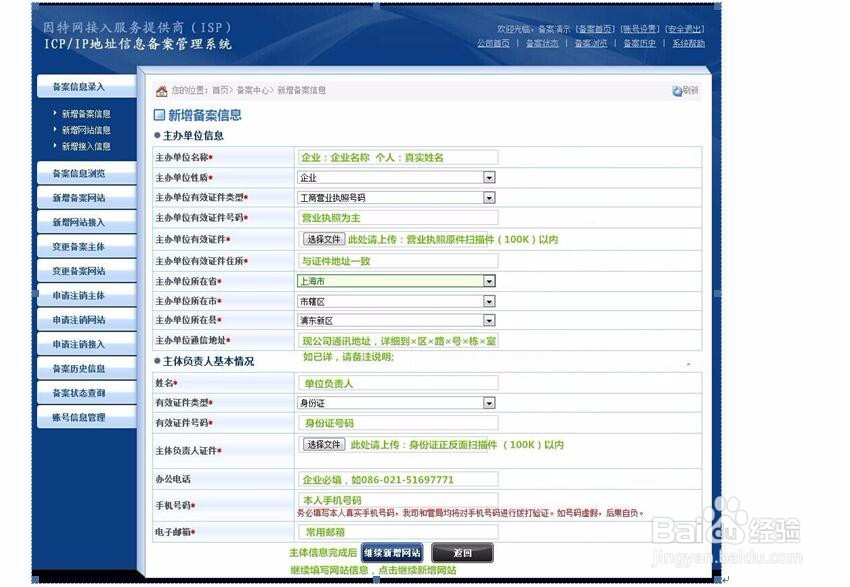Open the 有效证件类型 dropdown showing 身份证
This screenshot has width=850, height=587.
click(489, 403)
